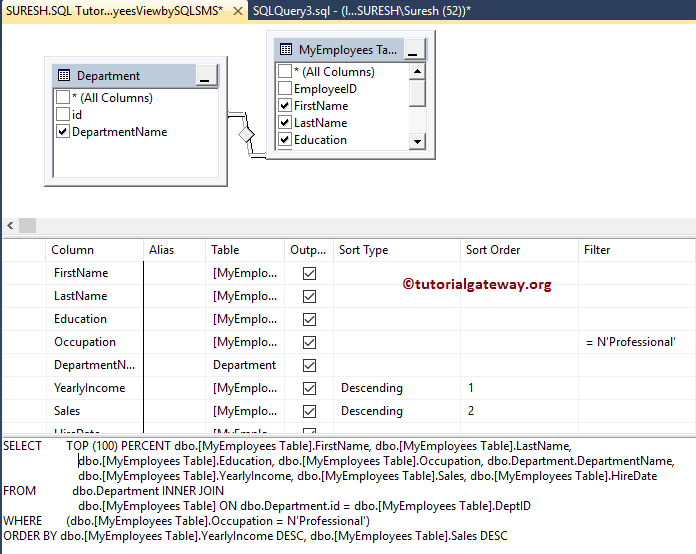Image resolution: width=696 pixels, height=554 pixels.
Task: Click the Department table icon
Action: (x=64, y=75)
